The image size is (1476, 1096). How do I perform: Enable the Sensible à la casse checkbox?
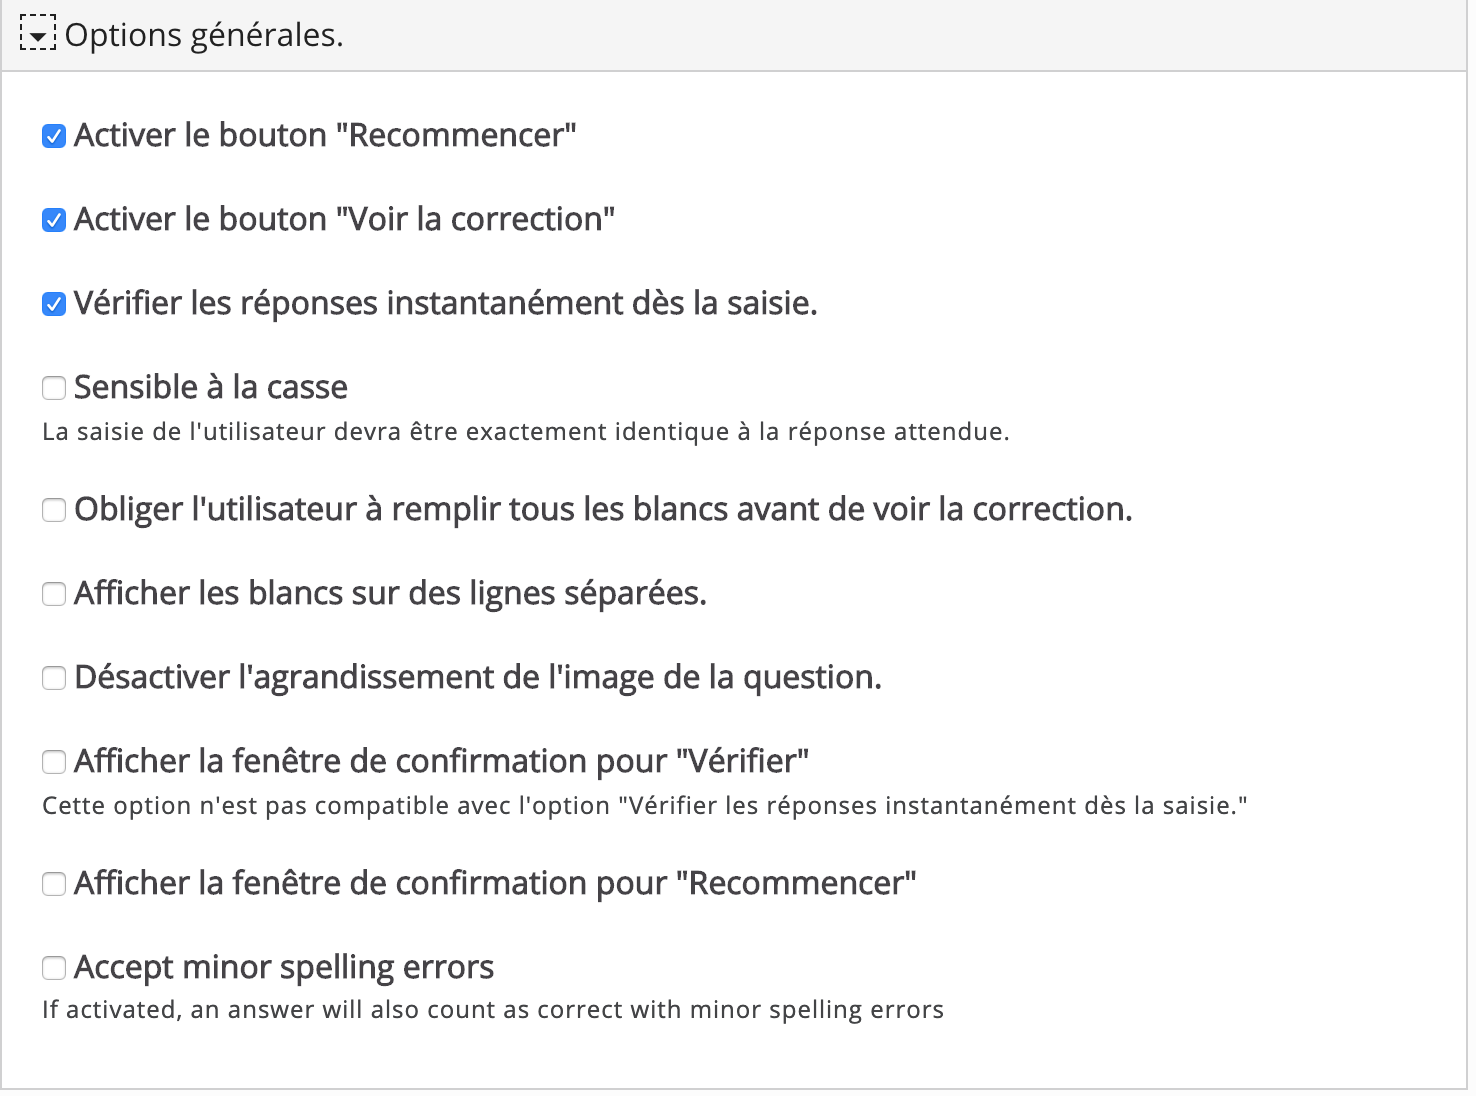pyautogui.click(x=54, y=388)
